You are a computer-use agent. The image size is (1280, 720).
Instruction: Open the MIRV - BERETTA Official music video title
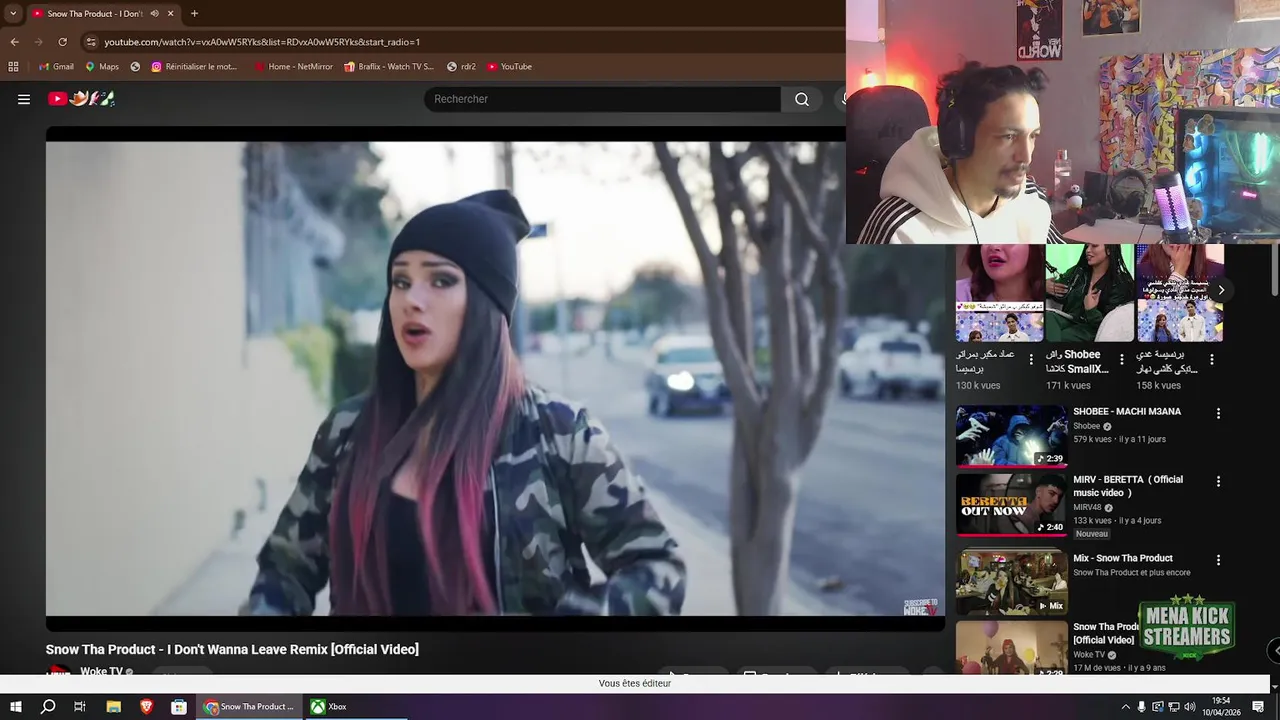pyautogui.click(x=1128, y=486)
